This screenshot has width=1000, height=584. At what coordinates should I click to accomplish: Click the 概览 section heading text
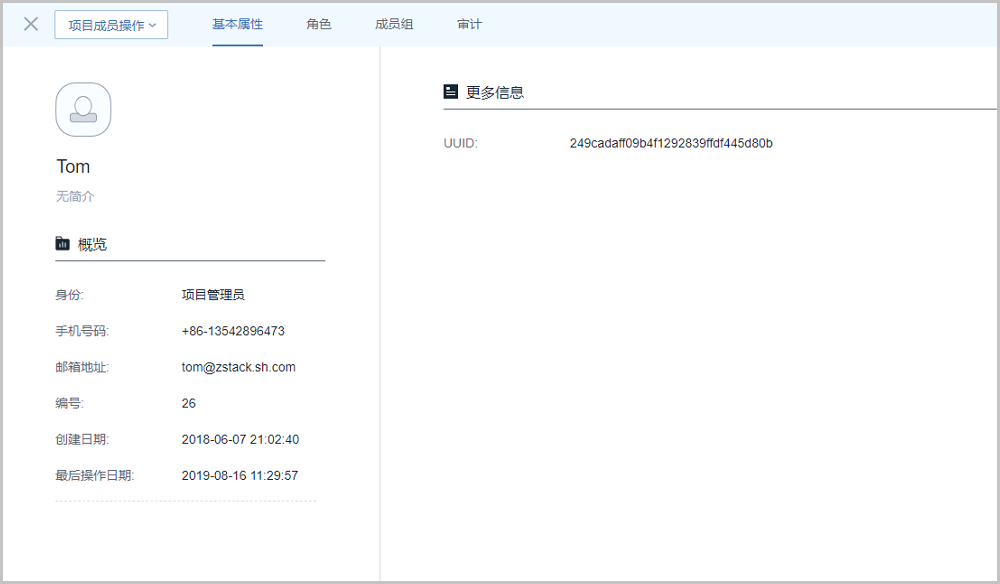click(92, 244)
